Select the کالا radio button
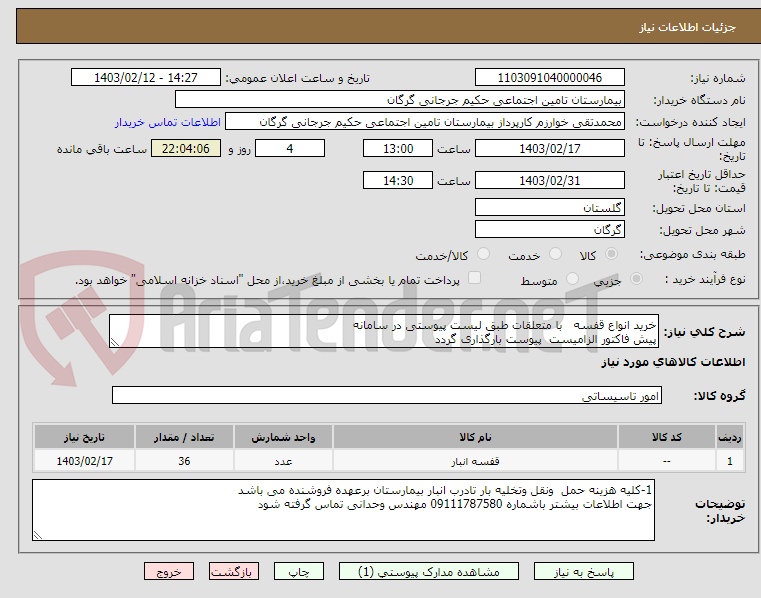The width and height of the screenshot is (761, 598). pyautogui.click(x=612, y=253)
